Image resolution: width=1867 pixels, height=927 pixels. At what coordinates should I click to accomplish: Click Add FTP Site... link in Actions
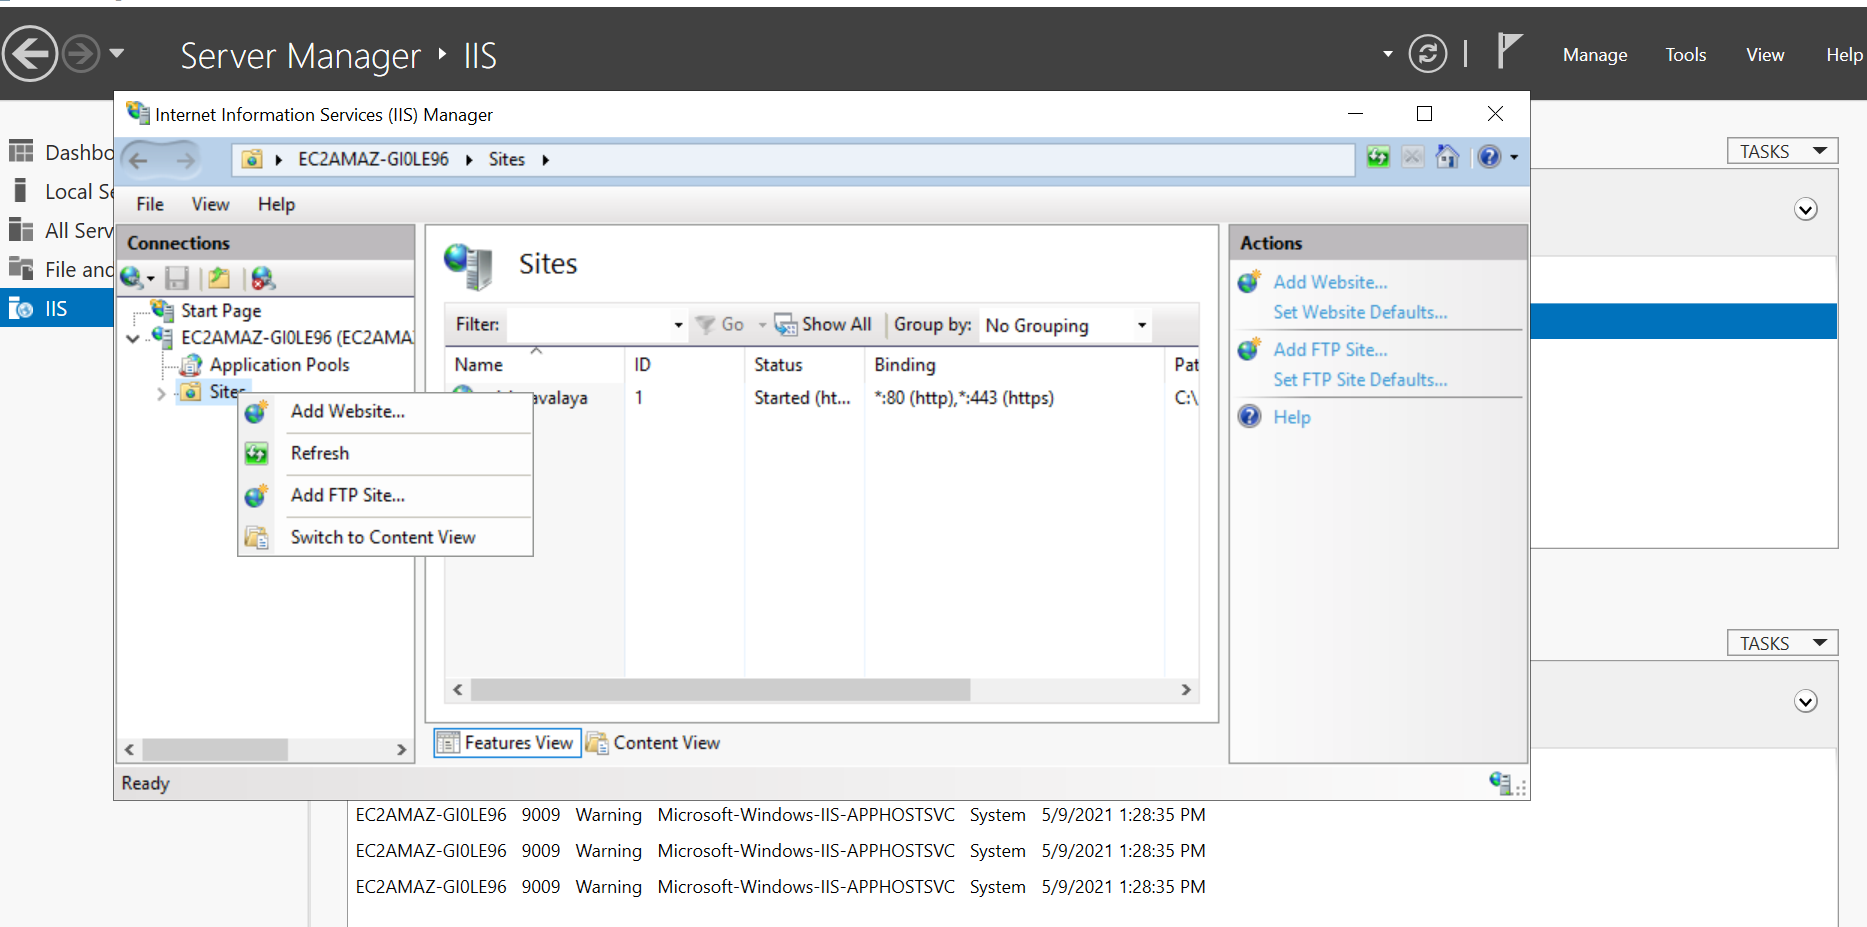tap(1330, 349)
